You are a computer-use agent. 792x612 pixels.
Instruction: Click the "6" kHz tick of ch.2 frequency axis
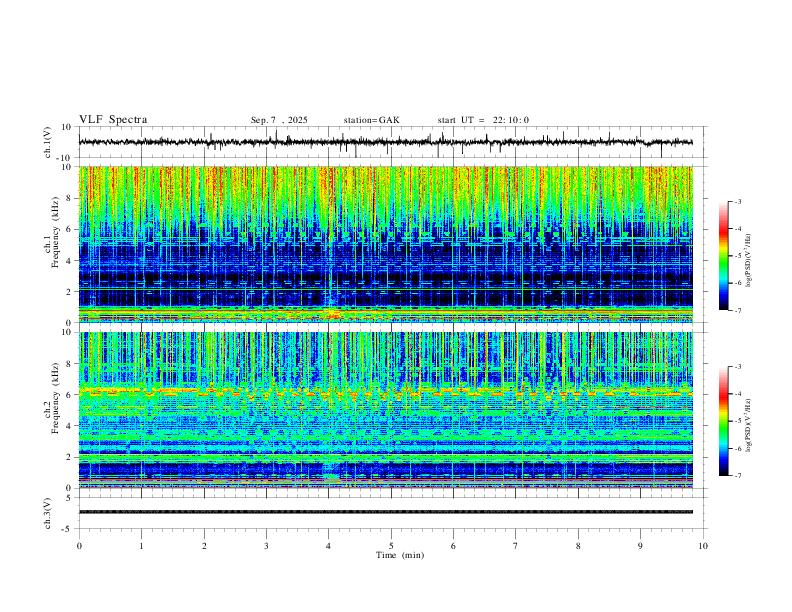coord(69,395)
